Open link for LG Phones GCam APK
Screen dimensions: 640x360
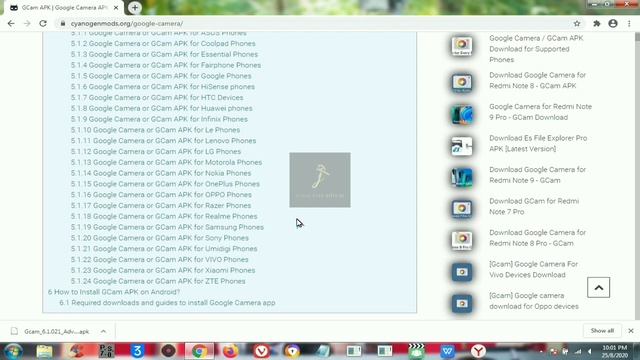[x=156, y=151]
